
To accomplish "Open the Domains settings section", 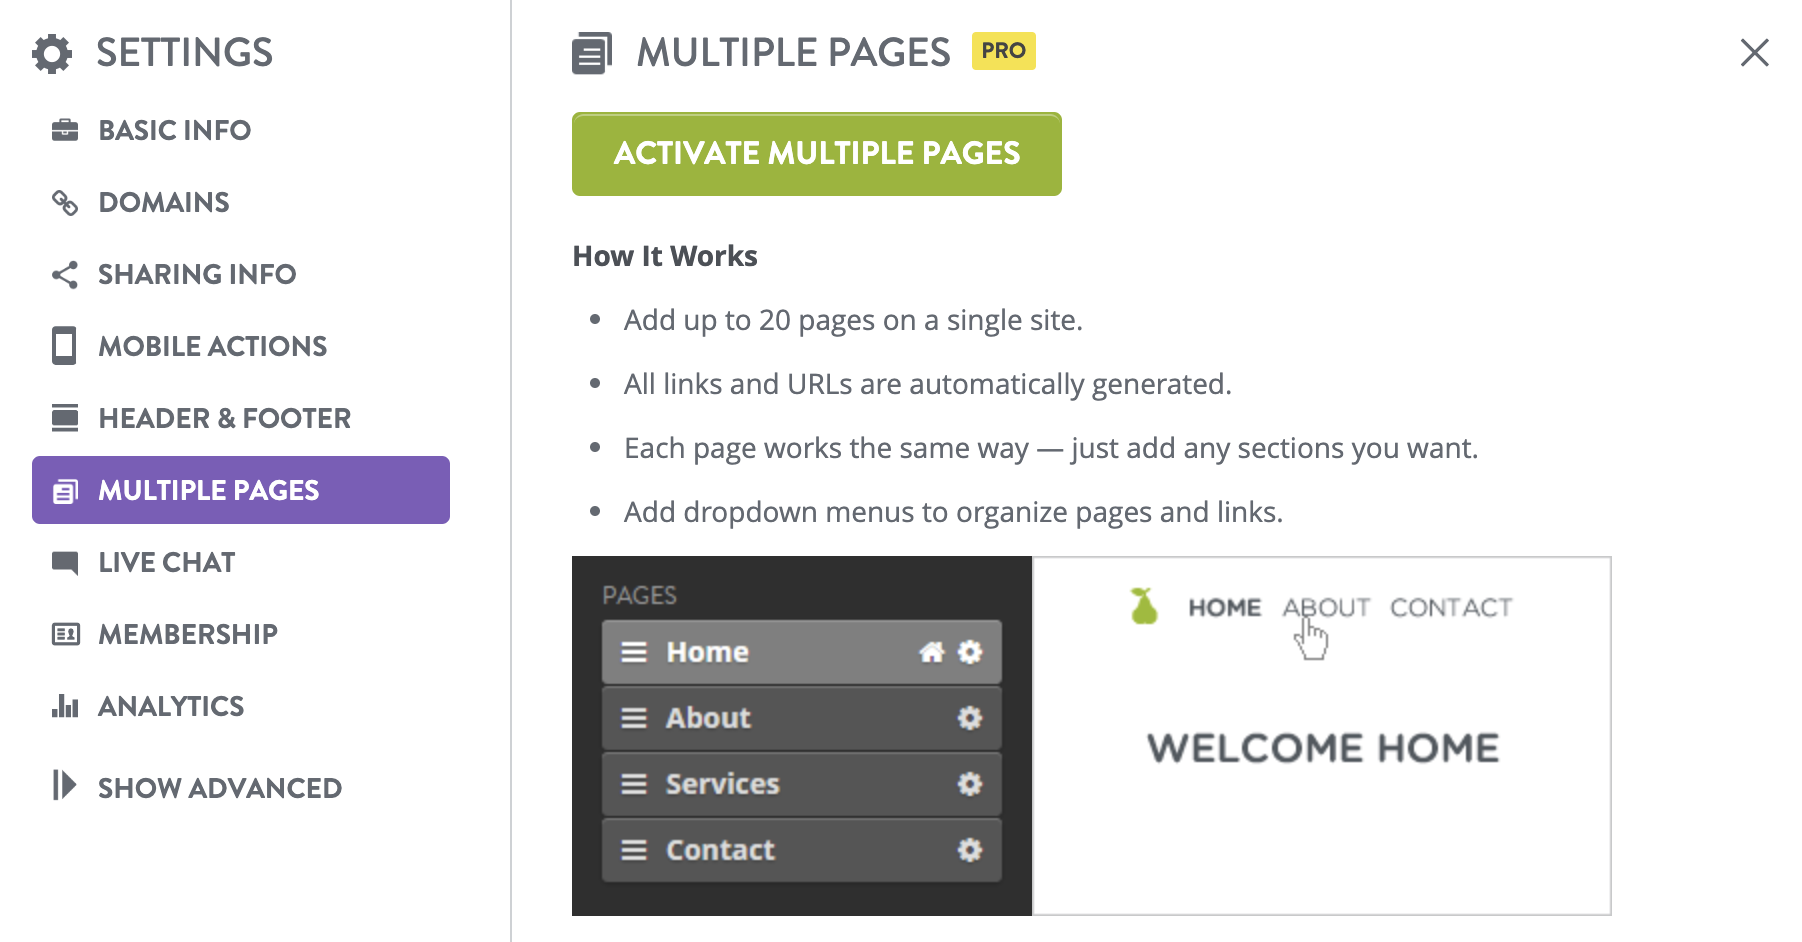I will point(164,202).
